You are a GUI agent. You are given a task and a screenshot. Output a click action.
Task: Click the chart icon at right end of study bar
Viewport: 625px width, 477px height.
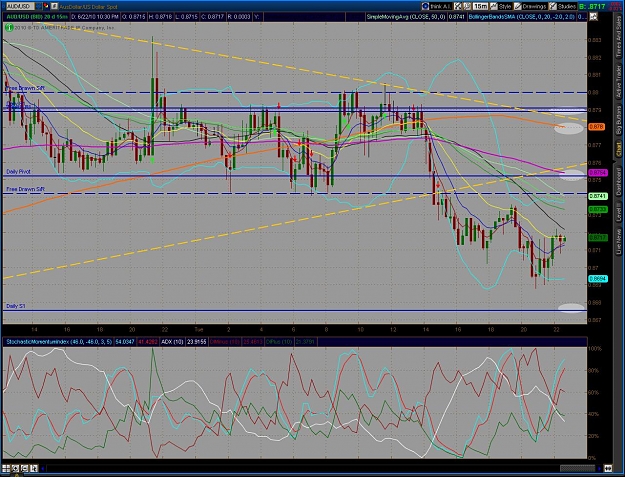(x=594, y=17)
